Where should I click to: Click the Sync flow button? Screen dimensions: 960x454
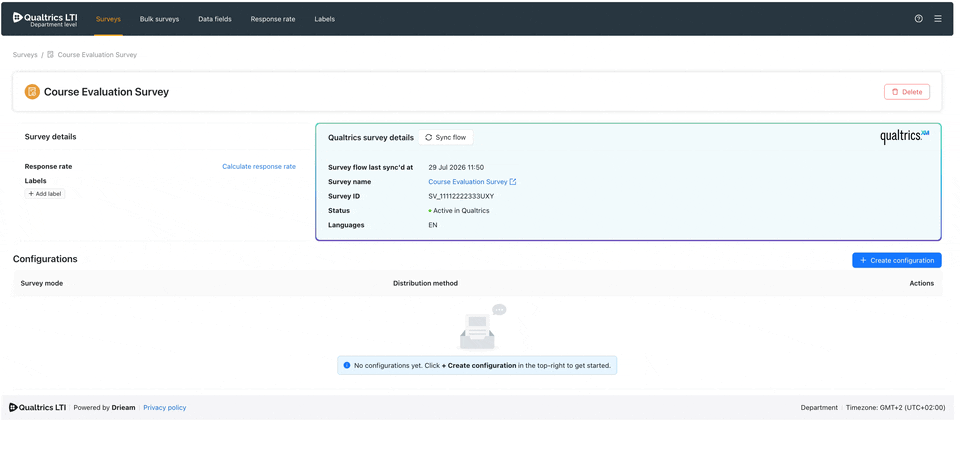[446, 138]
